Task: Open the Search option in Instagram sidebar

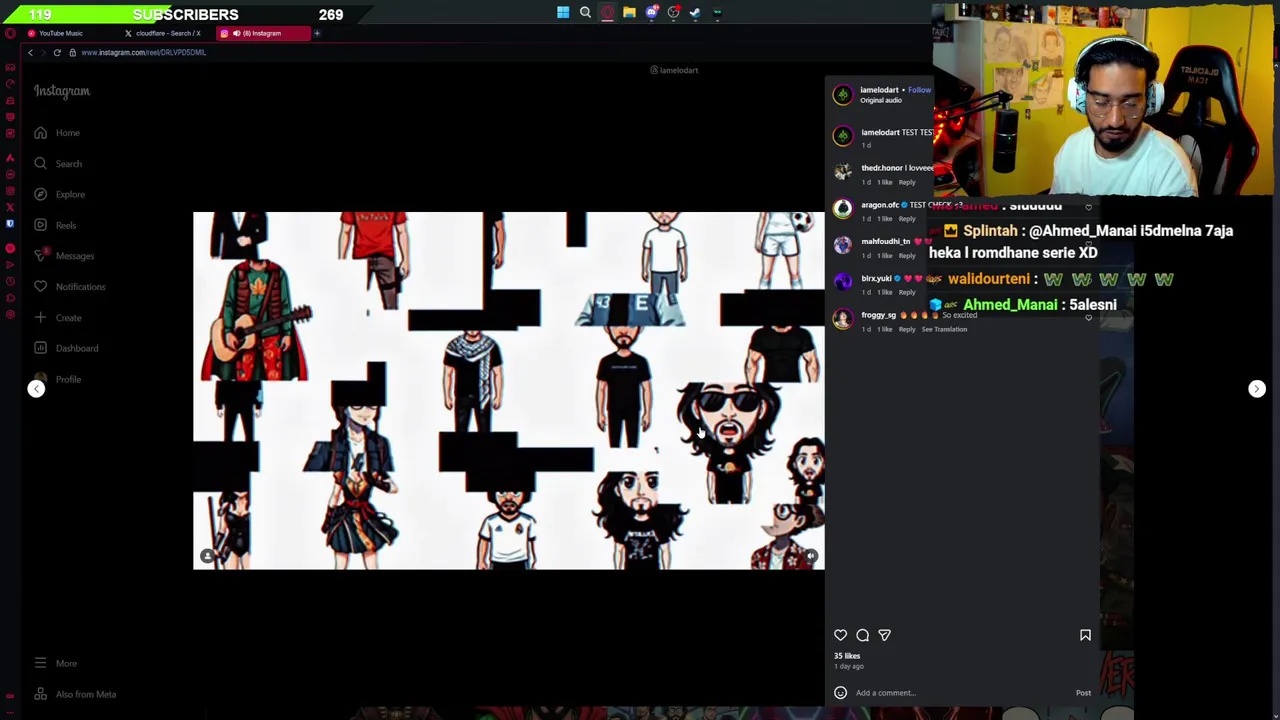Action: 57,164
